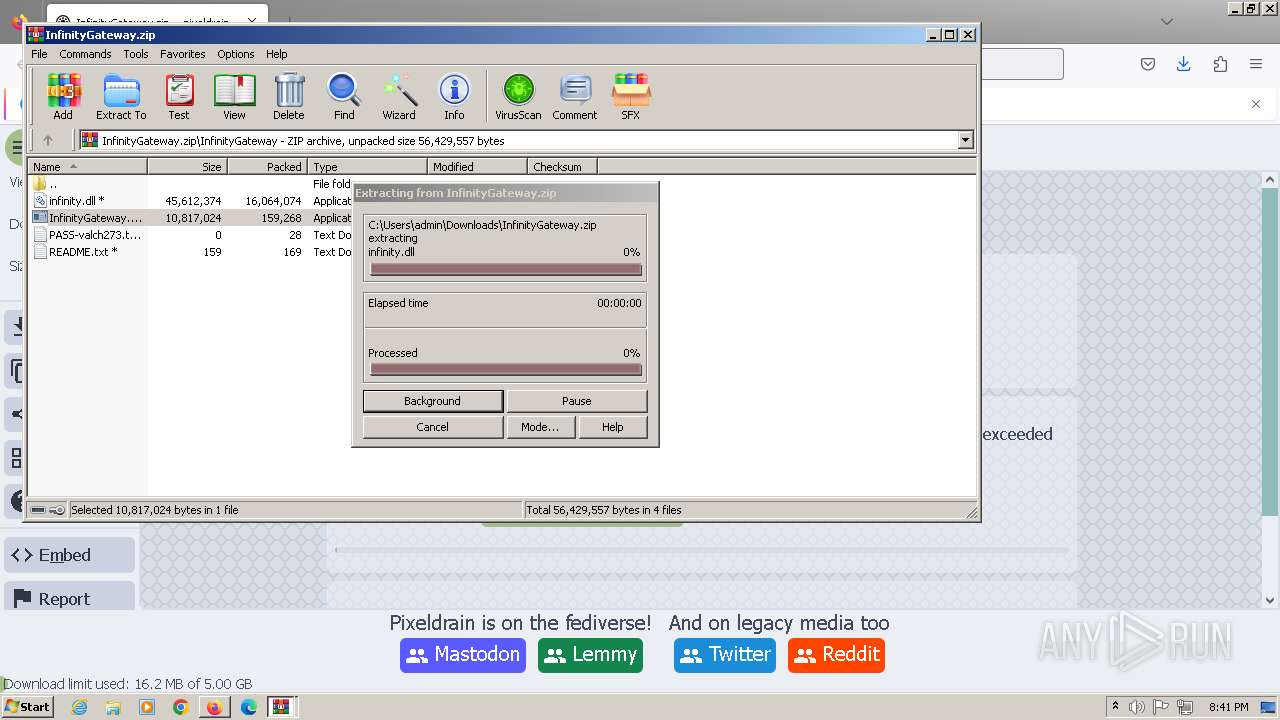Click the taskbar clock showing 8:41 PM
The height and width of the screenshot is (720, 1280).
tap(1228, 707)
